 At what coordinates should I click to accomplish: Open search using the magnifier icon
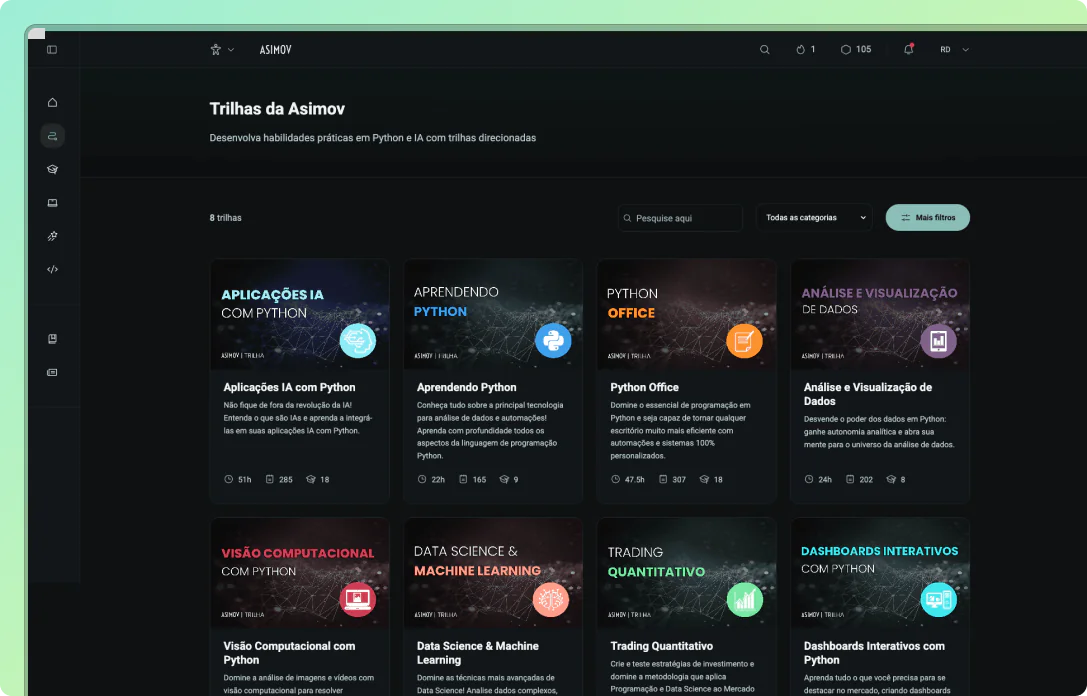pyautogui.click(x=765, y=49)
